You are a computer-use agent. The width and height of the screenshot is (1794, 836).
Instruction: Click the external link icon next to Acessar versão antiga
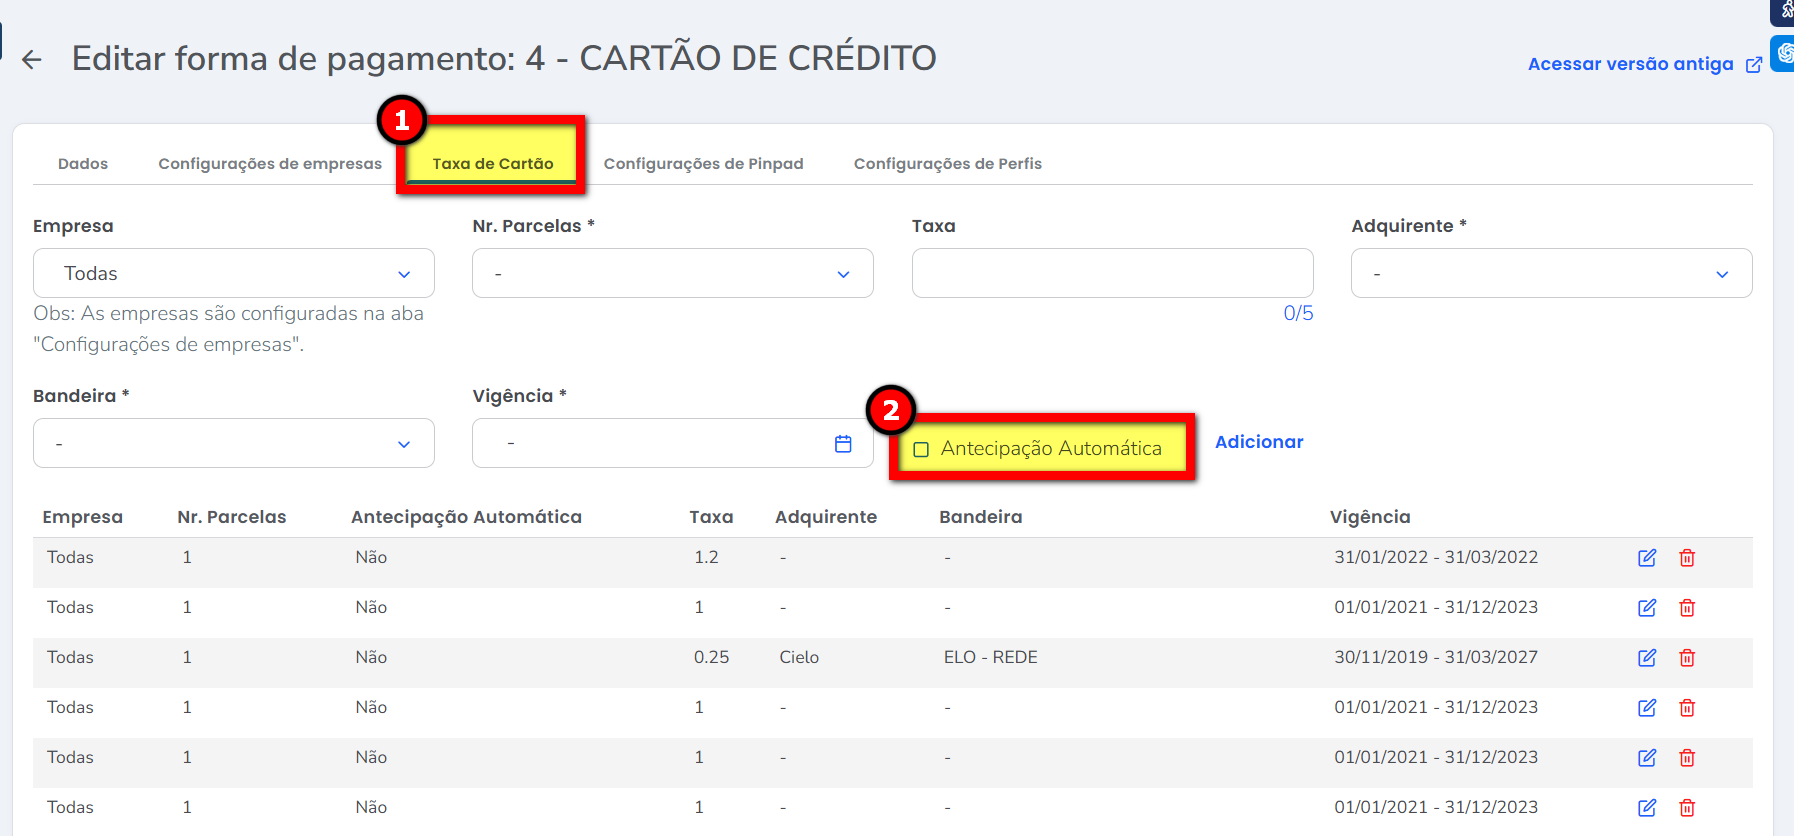click(1753, 65)
